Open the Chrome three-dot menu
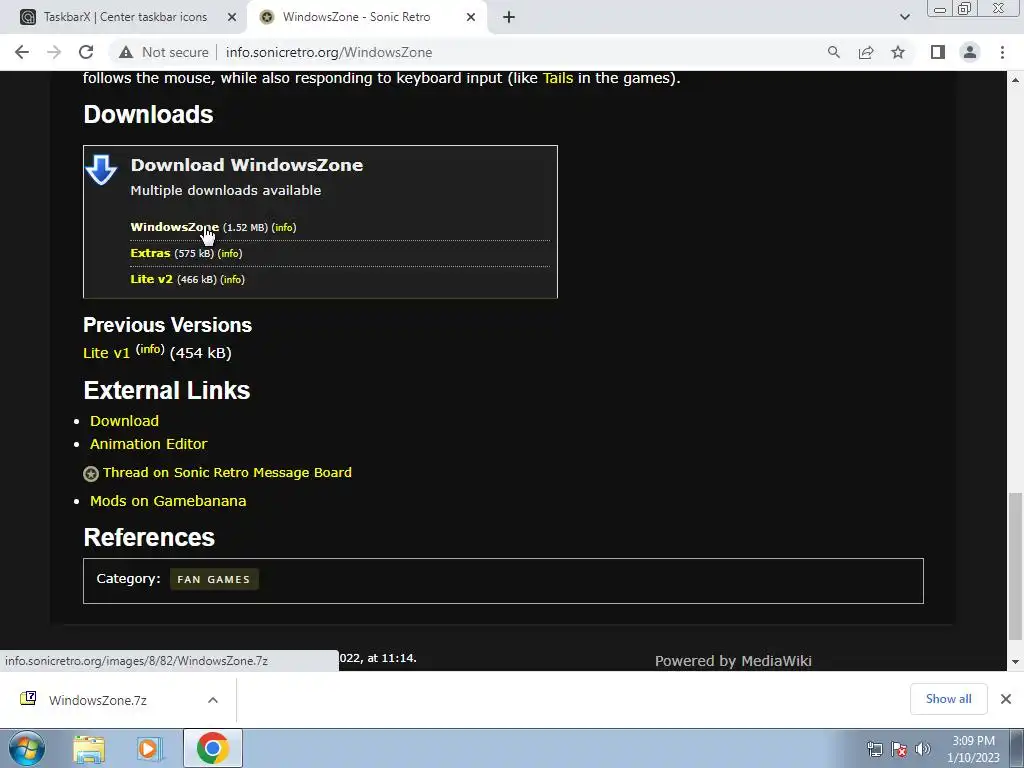Image resolution: width=1024 pixels, height=768 pixels. [x=1002, y=52]
